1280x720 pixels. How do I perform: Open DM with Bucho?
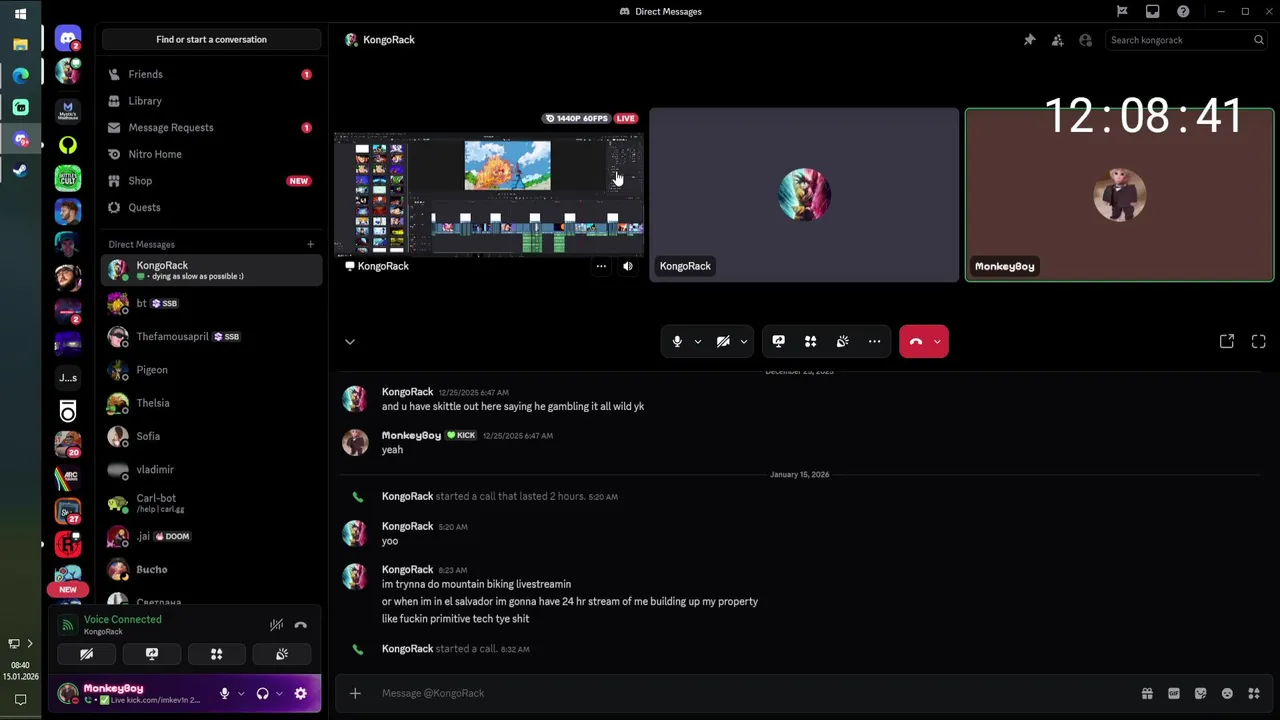(211, 569)
